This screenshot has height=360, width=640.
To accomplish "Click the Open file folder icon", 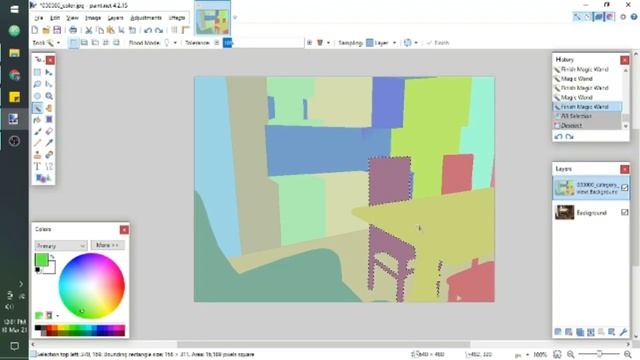I will [46, 30].
